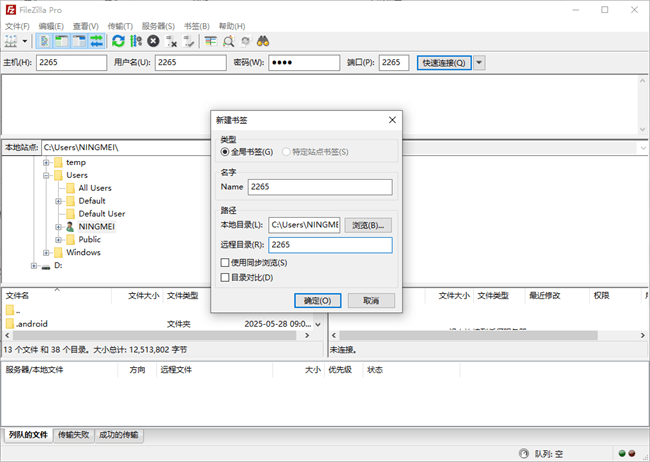
Task: Check the 目录对比 checkbox
Action: point(225,277)
